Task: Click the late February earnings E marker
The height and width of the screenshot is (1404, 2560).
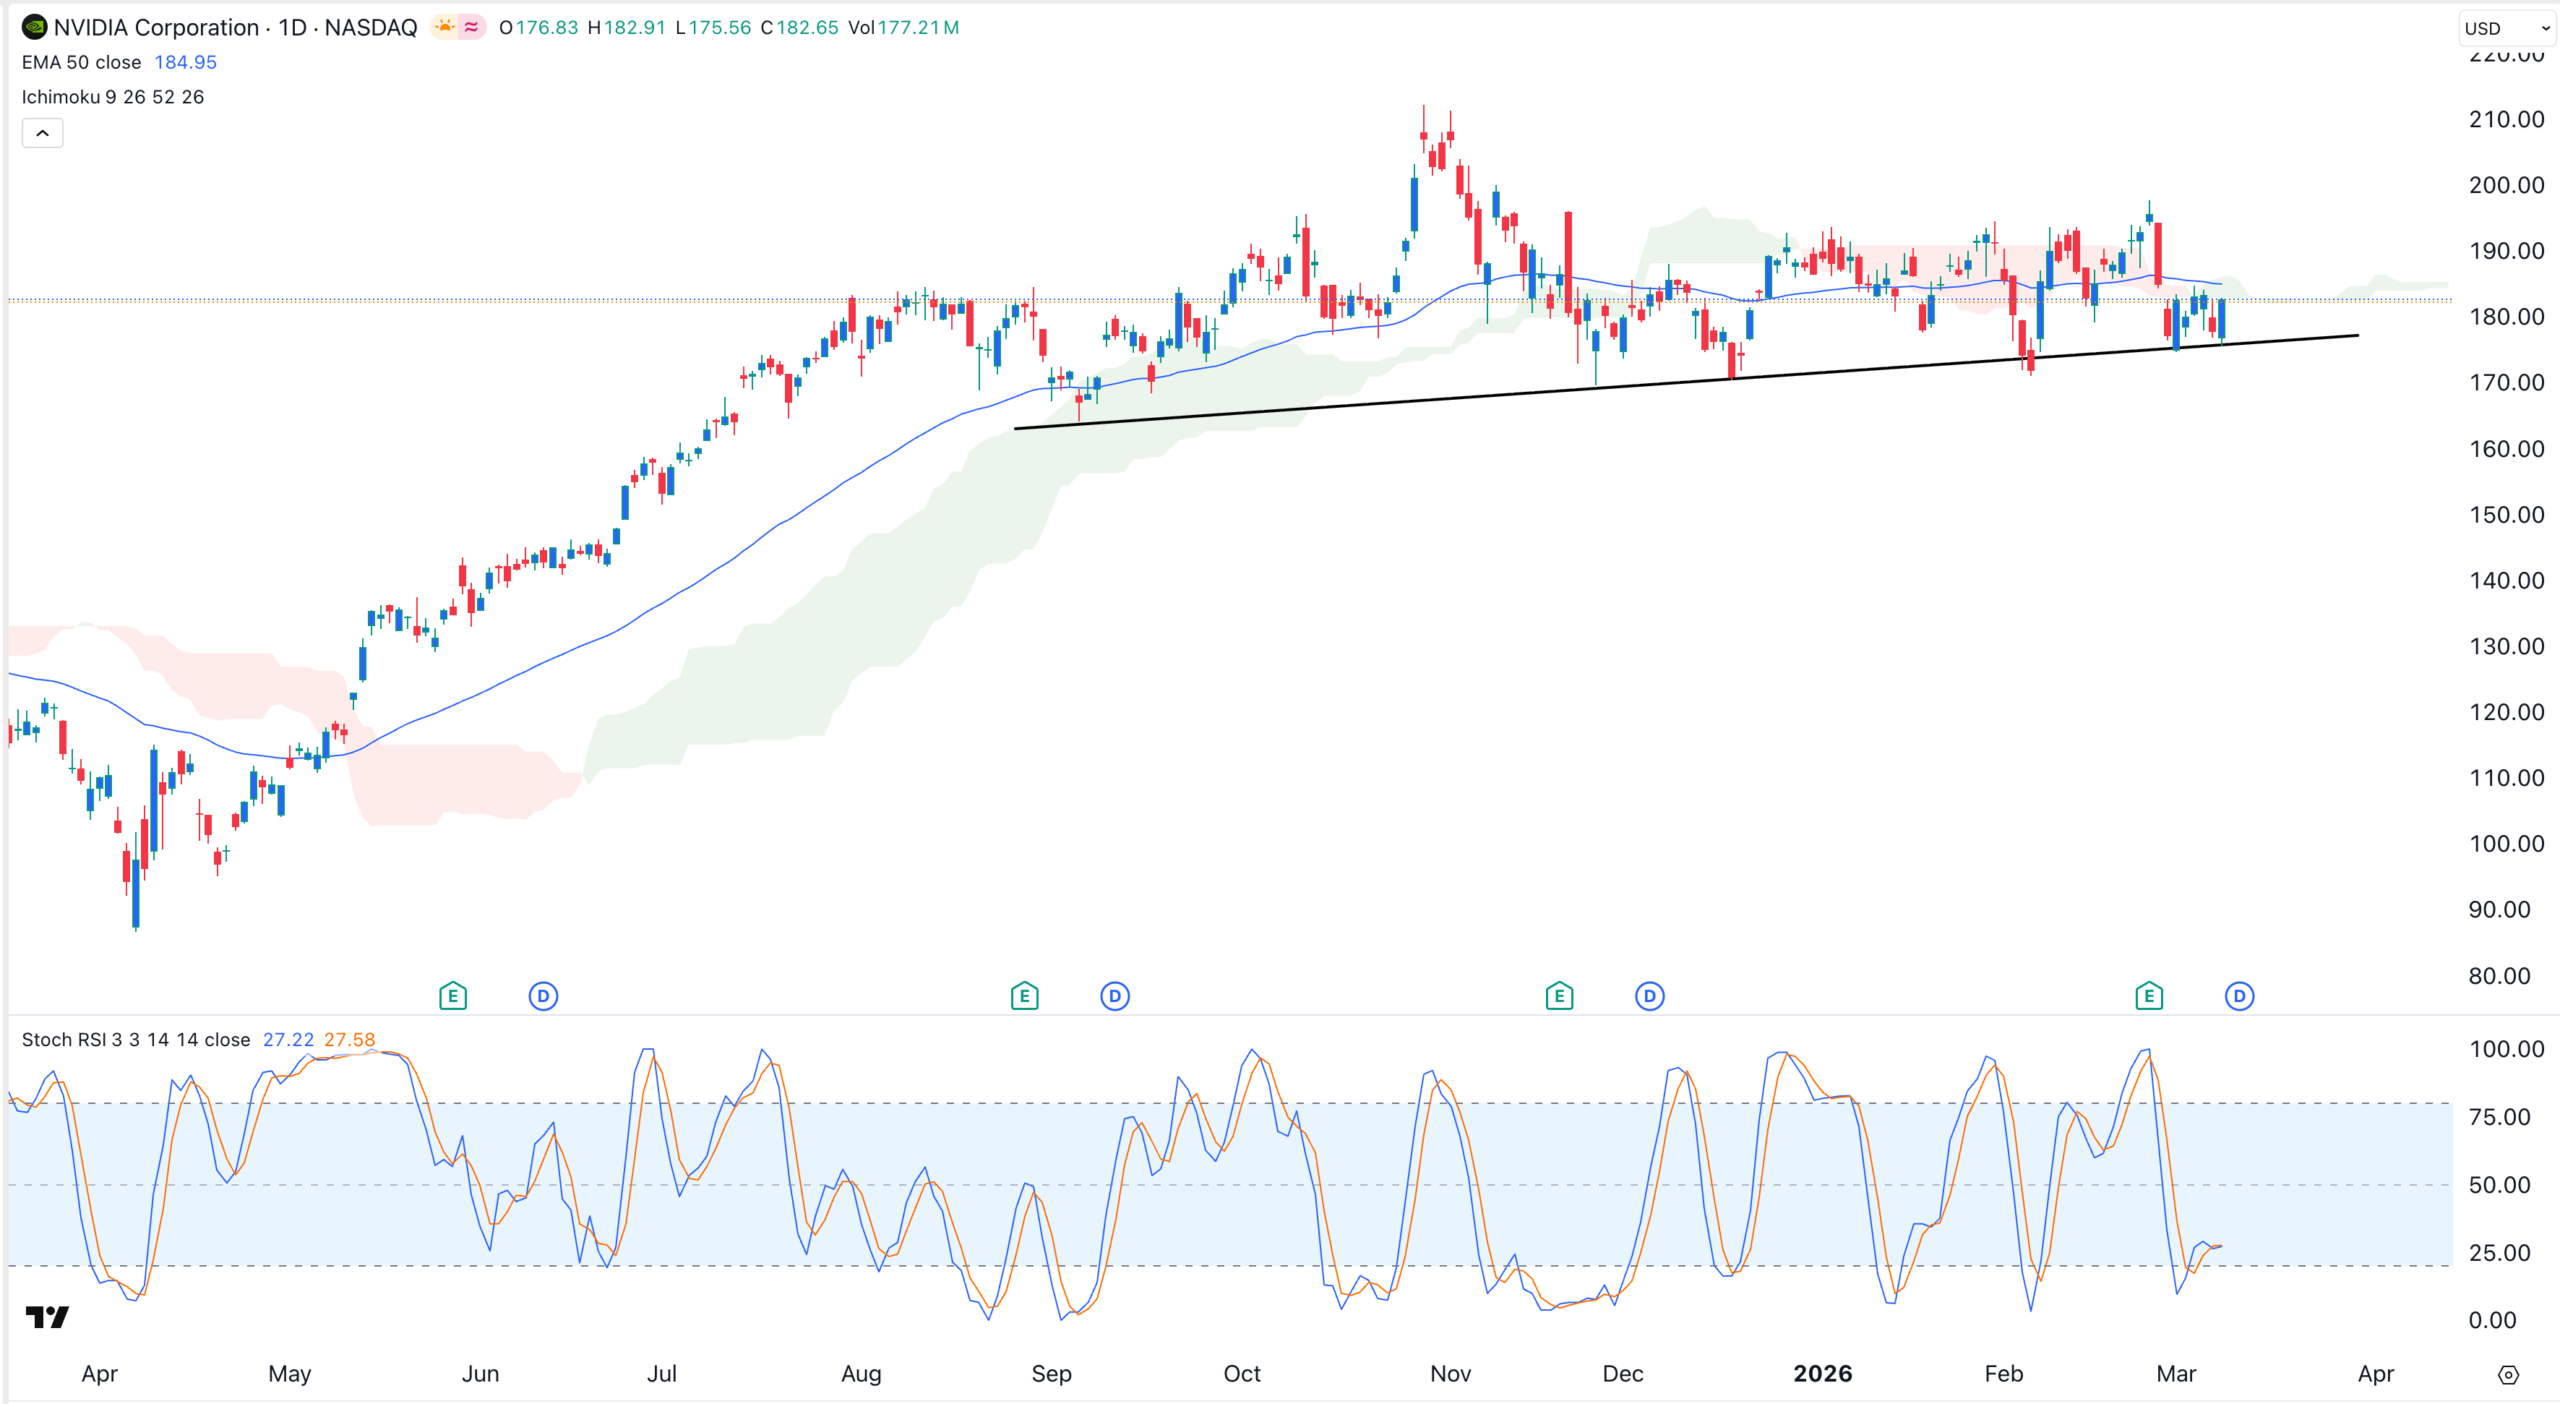Action: [x=2149, y=996]
